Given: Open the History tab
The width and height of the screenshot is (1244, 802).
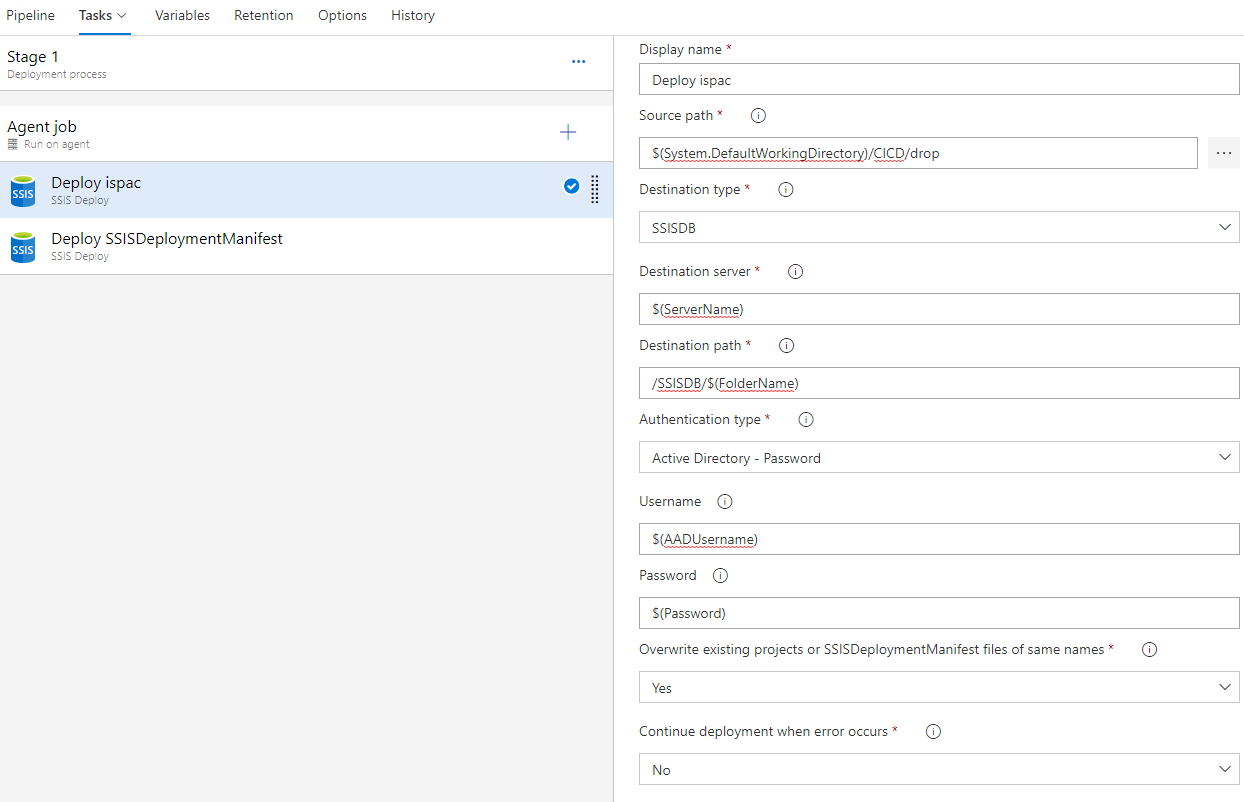Looking at the screenshot, I should click(412, 15).
